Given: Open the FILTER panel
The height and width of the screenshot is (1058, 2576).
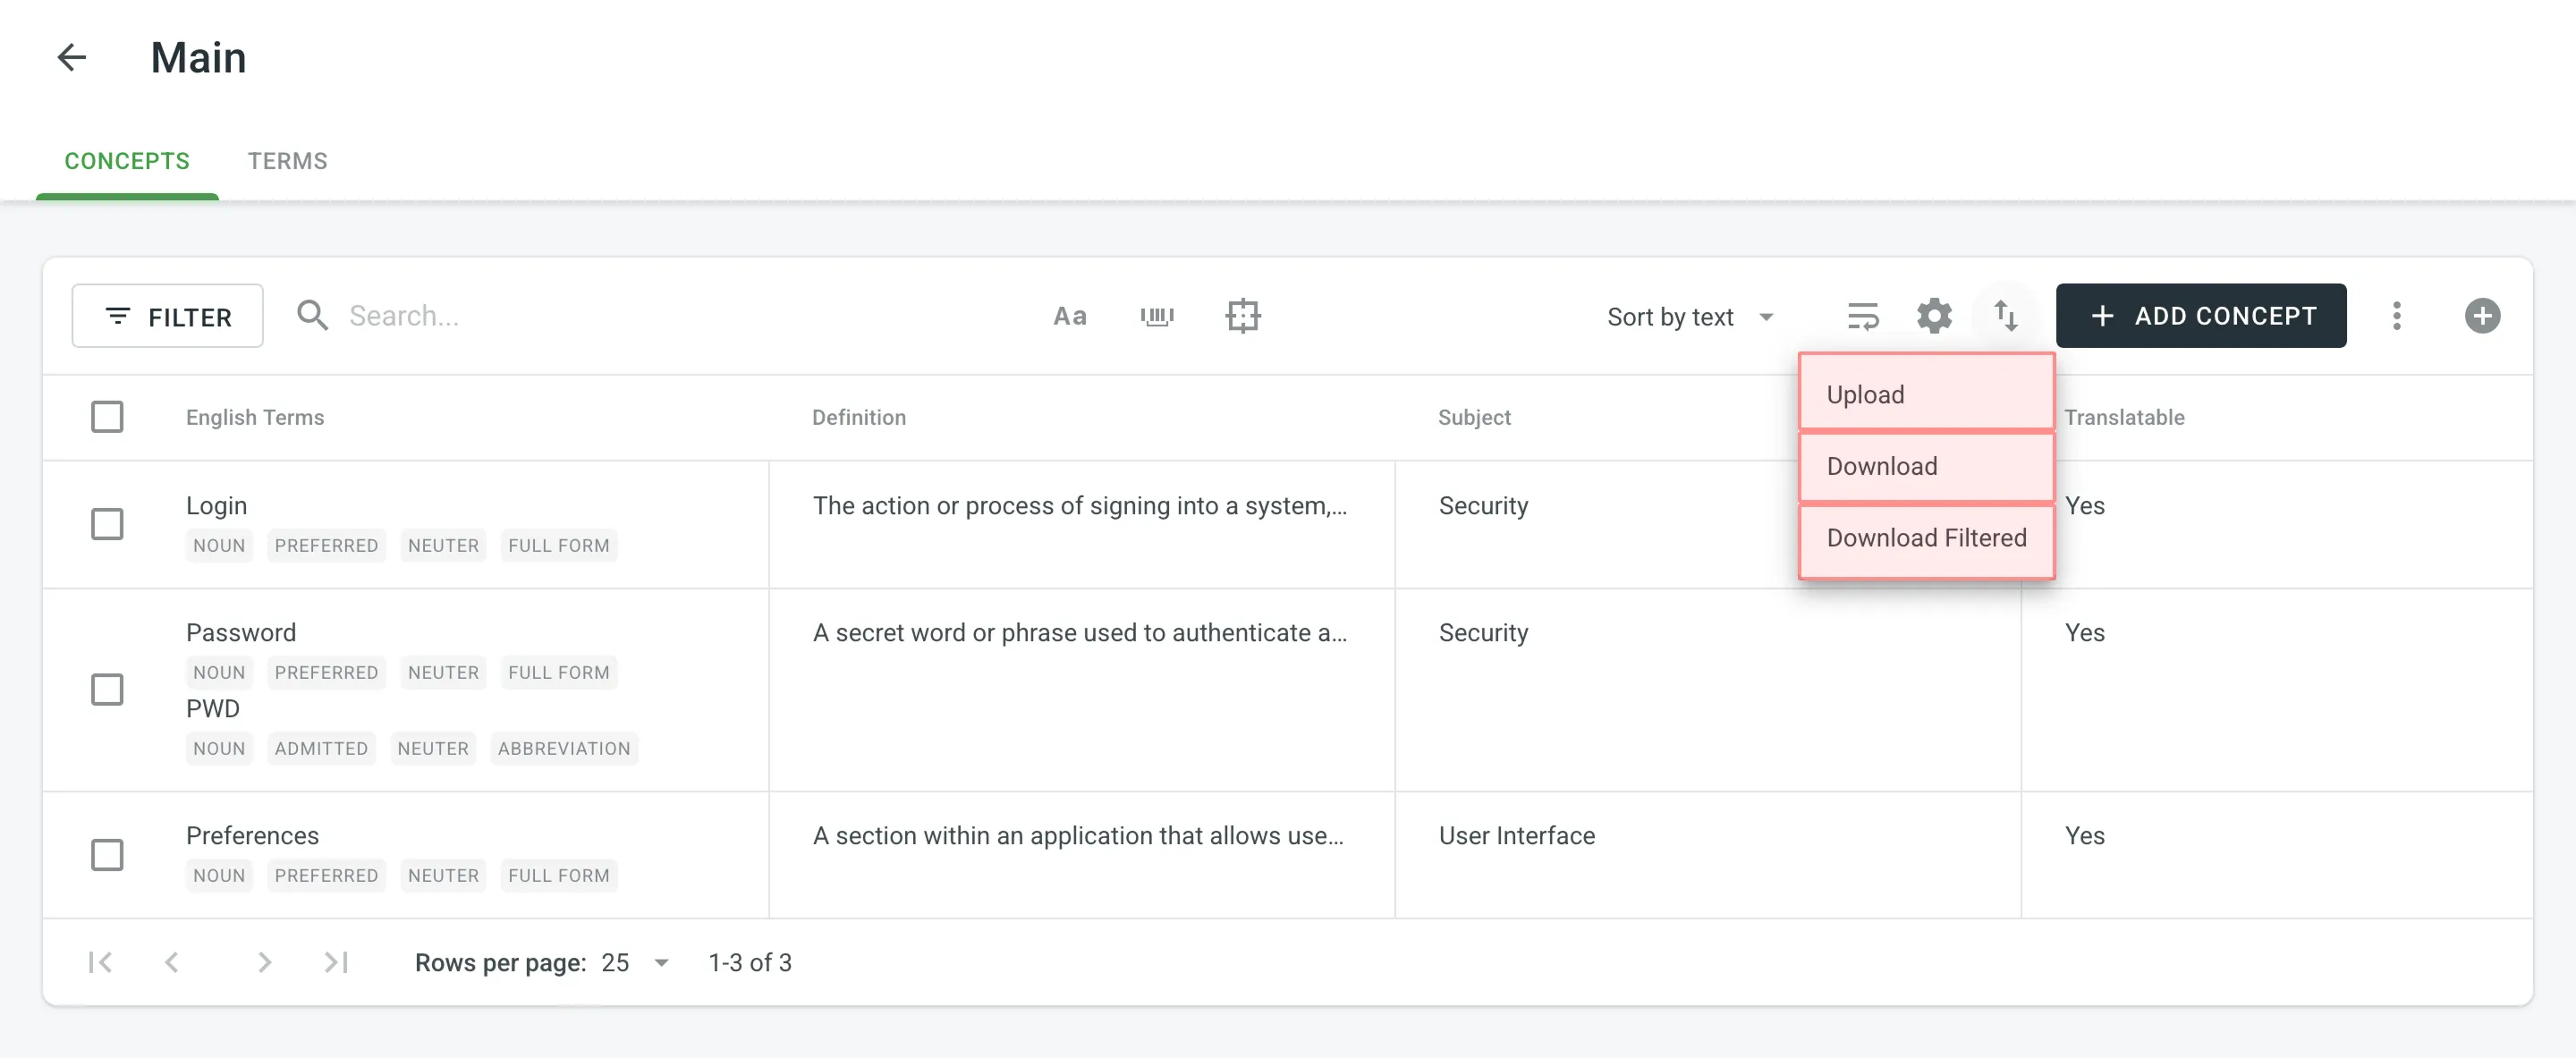Looking at the screenshot, I should pos(167,316).
